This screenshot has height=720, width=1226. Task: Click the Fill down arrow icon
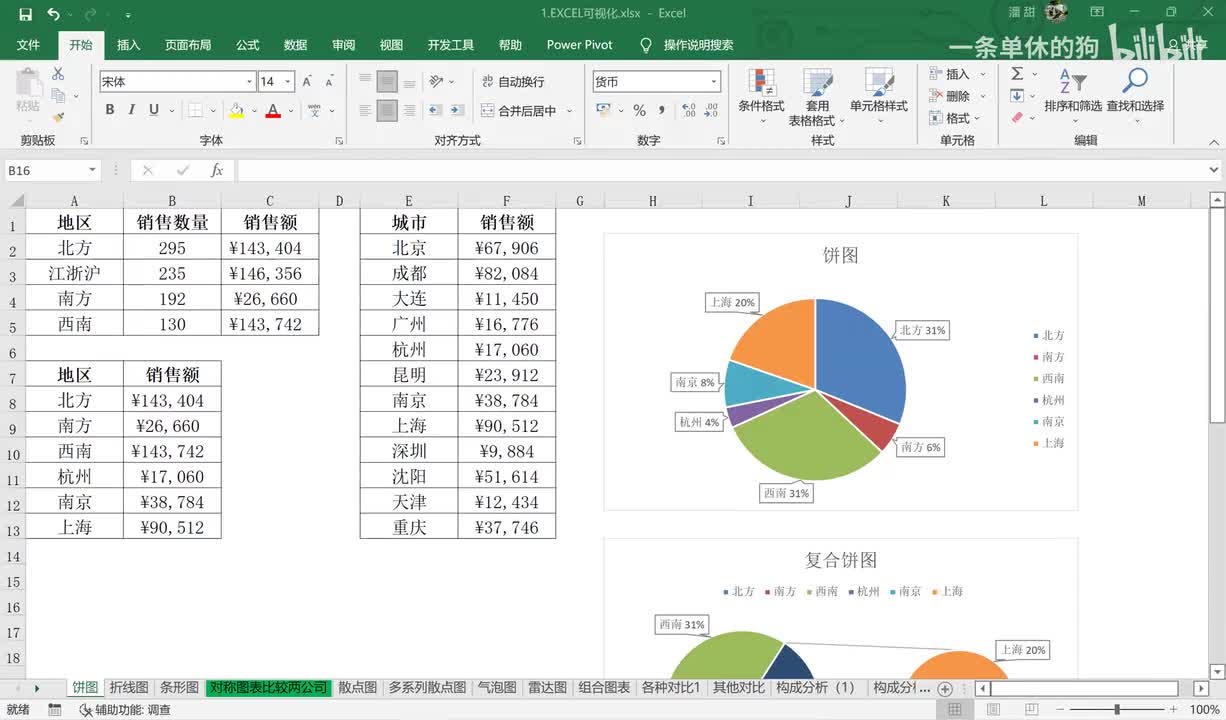[1017, 96]
